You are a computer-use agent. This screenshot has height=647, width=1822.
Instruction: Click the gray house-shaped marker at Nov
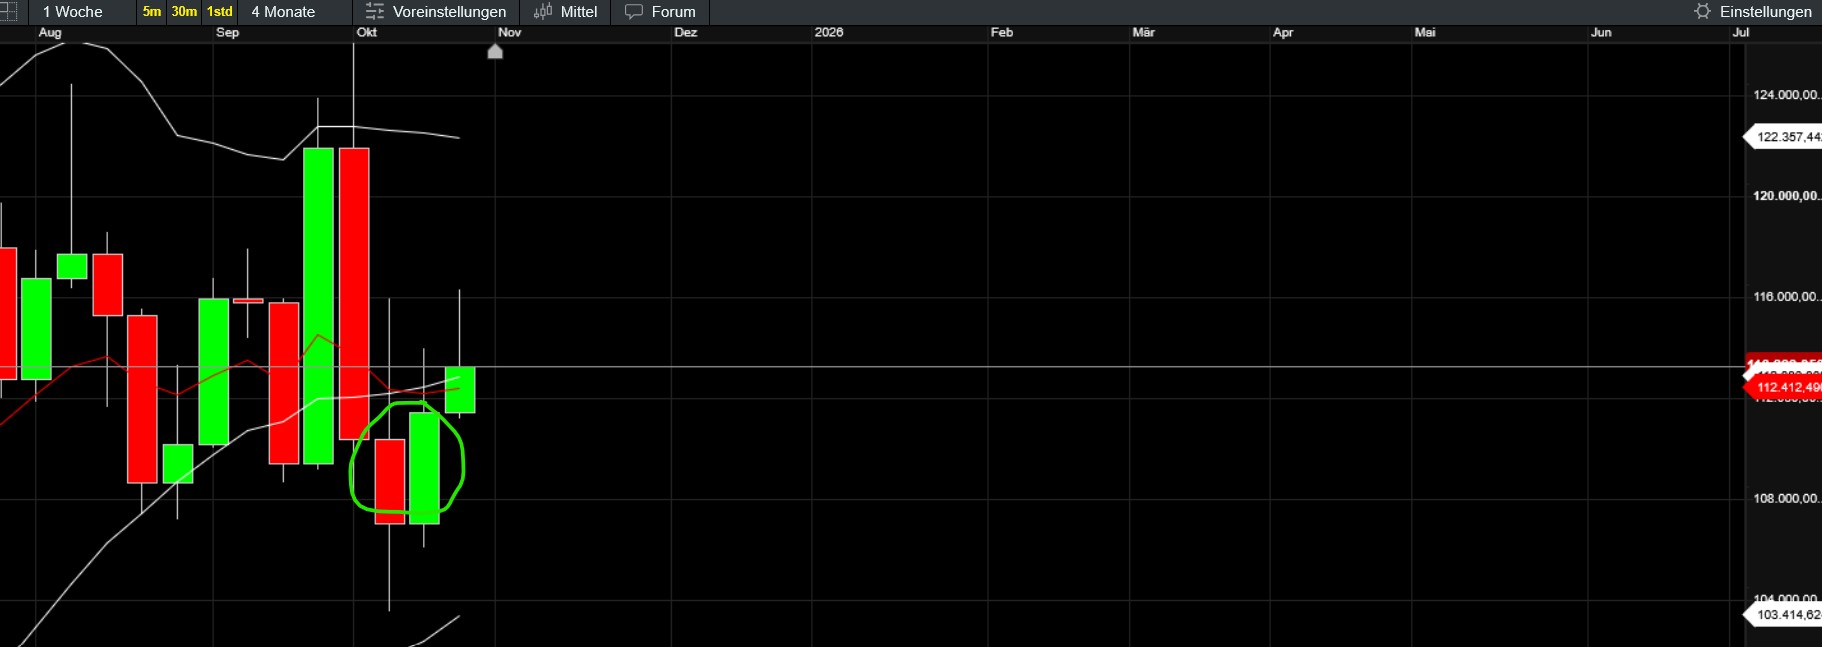point(495,51)
